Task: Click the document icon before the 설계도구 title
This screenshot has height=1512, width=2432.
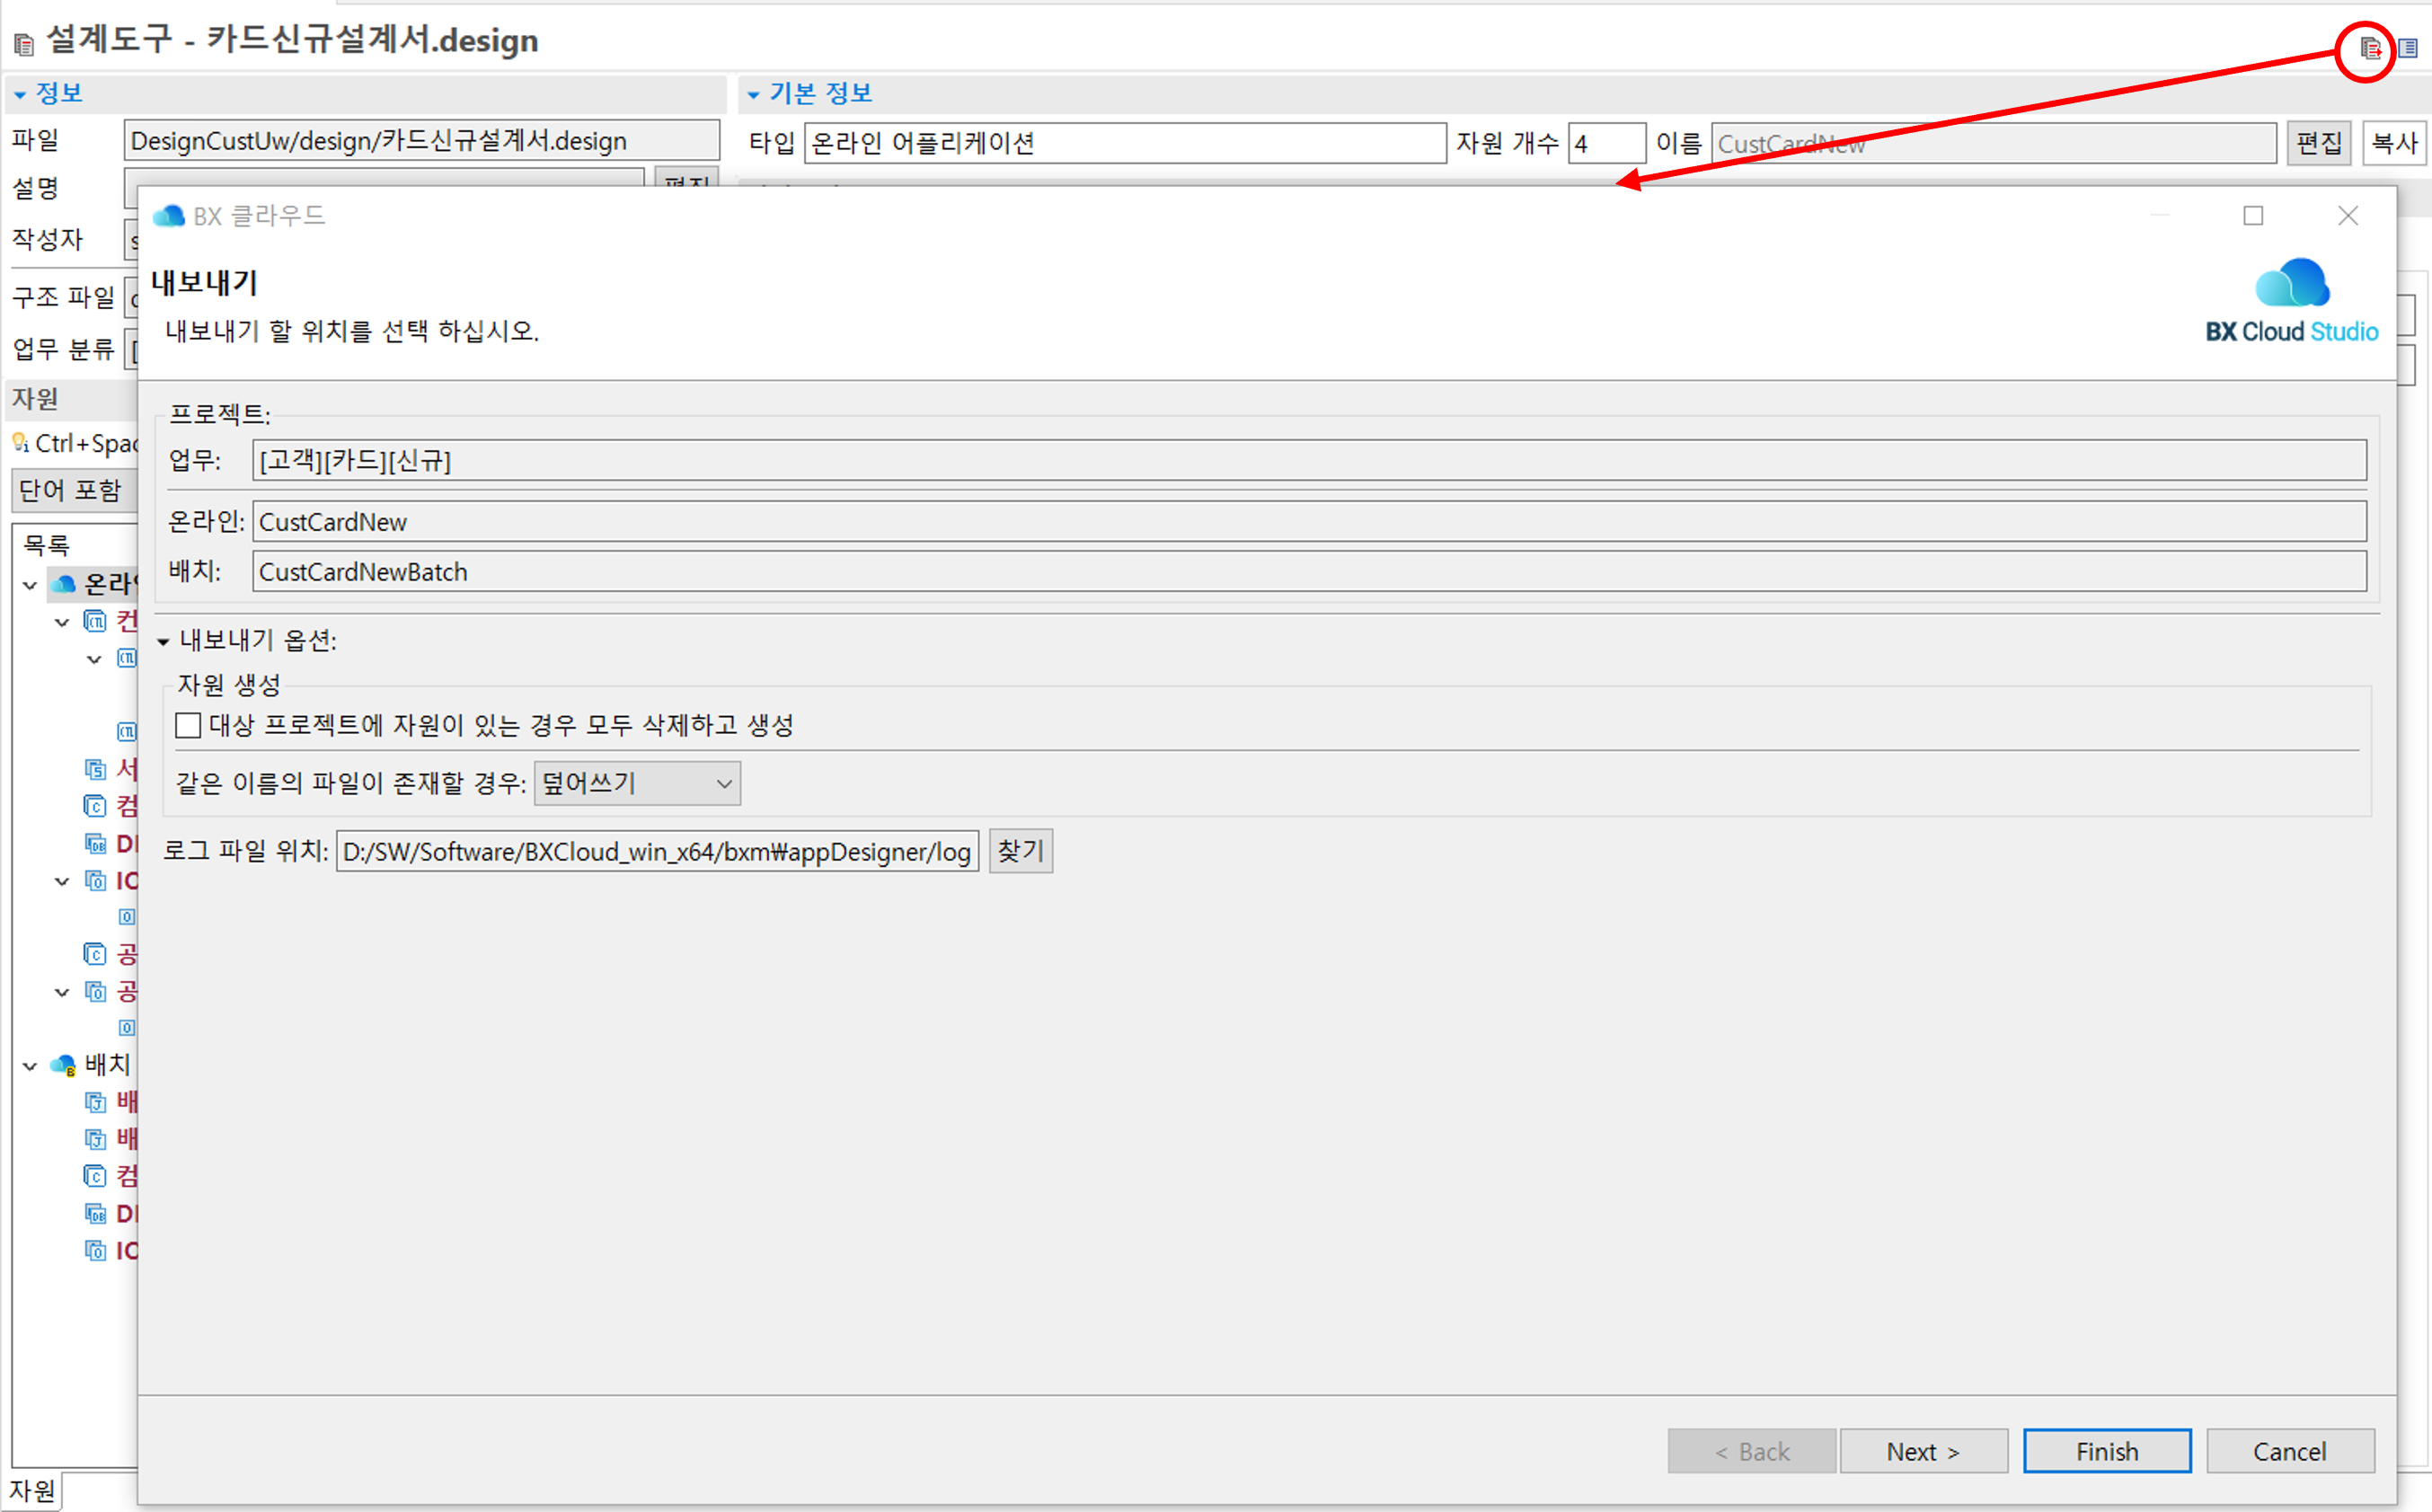Action: (24, 43)
